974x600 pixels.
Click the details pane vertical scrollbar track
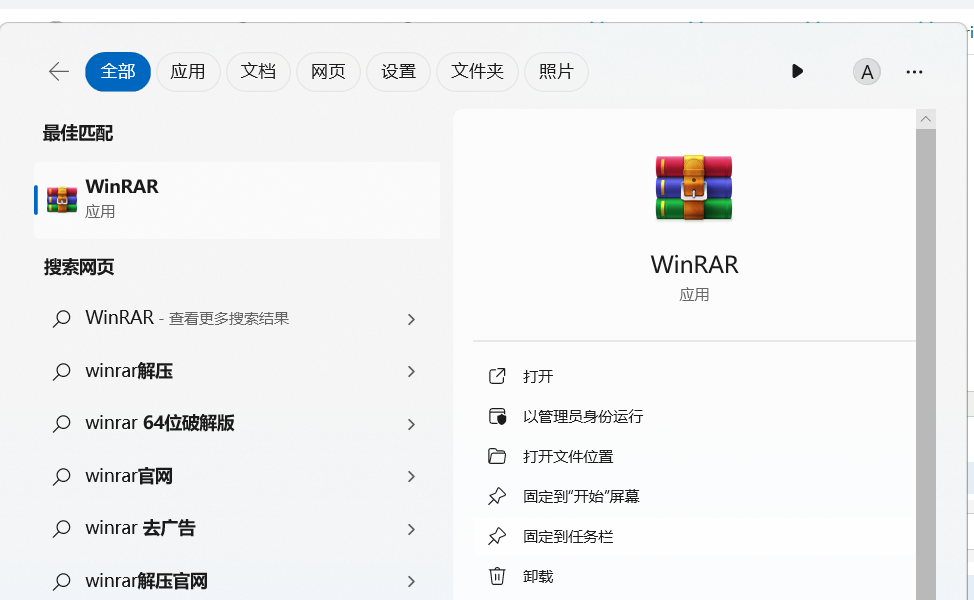(x=926, y=364)
